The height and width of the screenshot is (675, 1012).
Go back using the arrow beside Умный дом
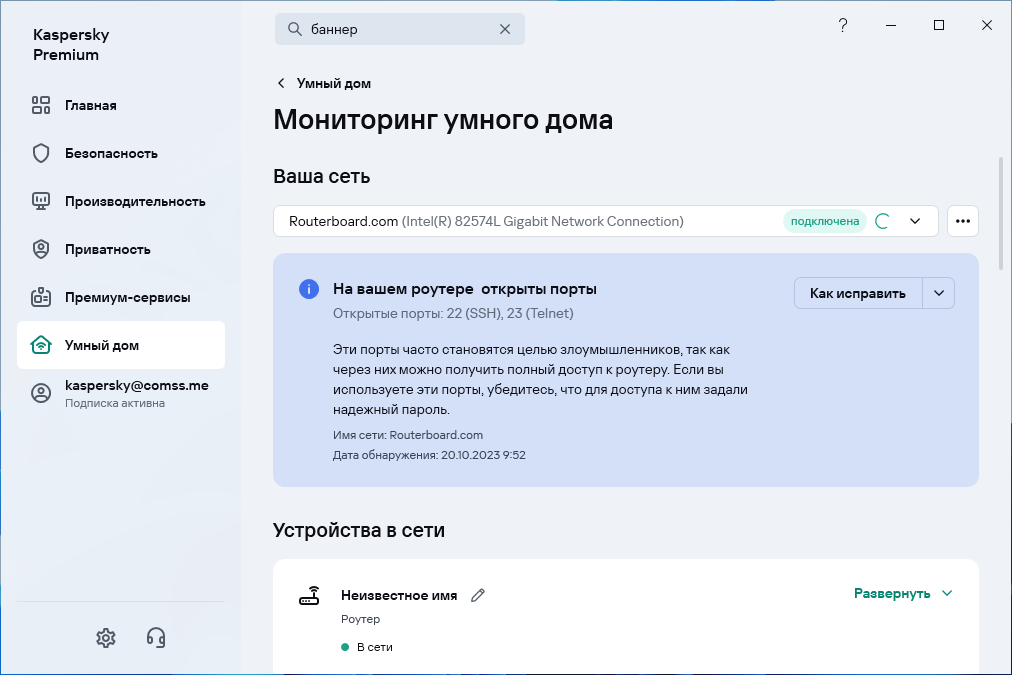281,83
